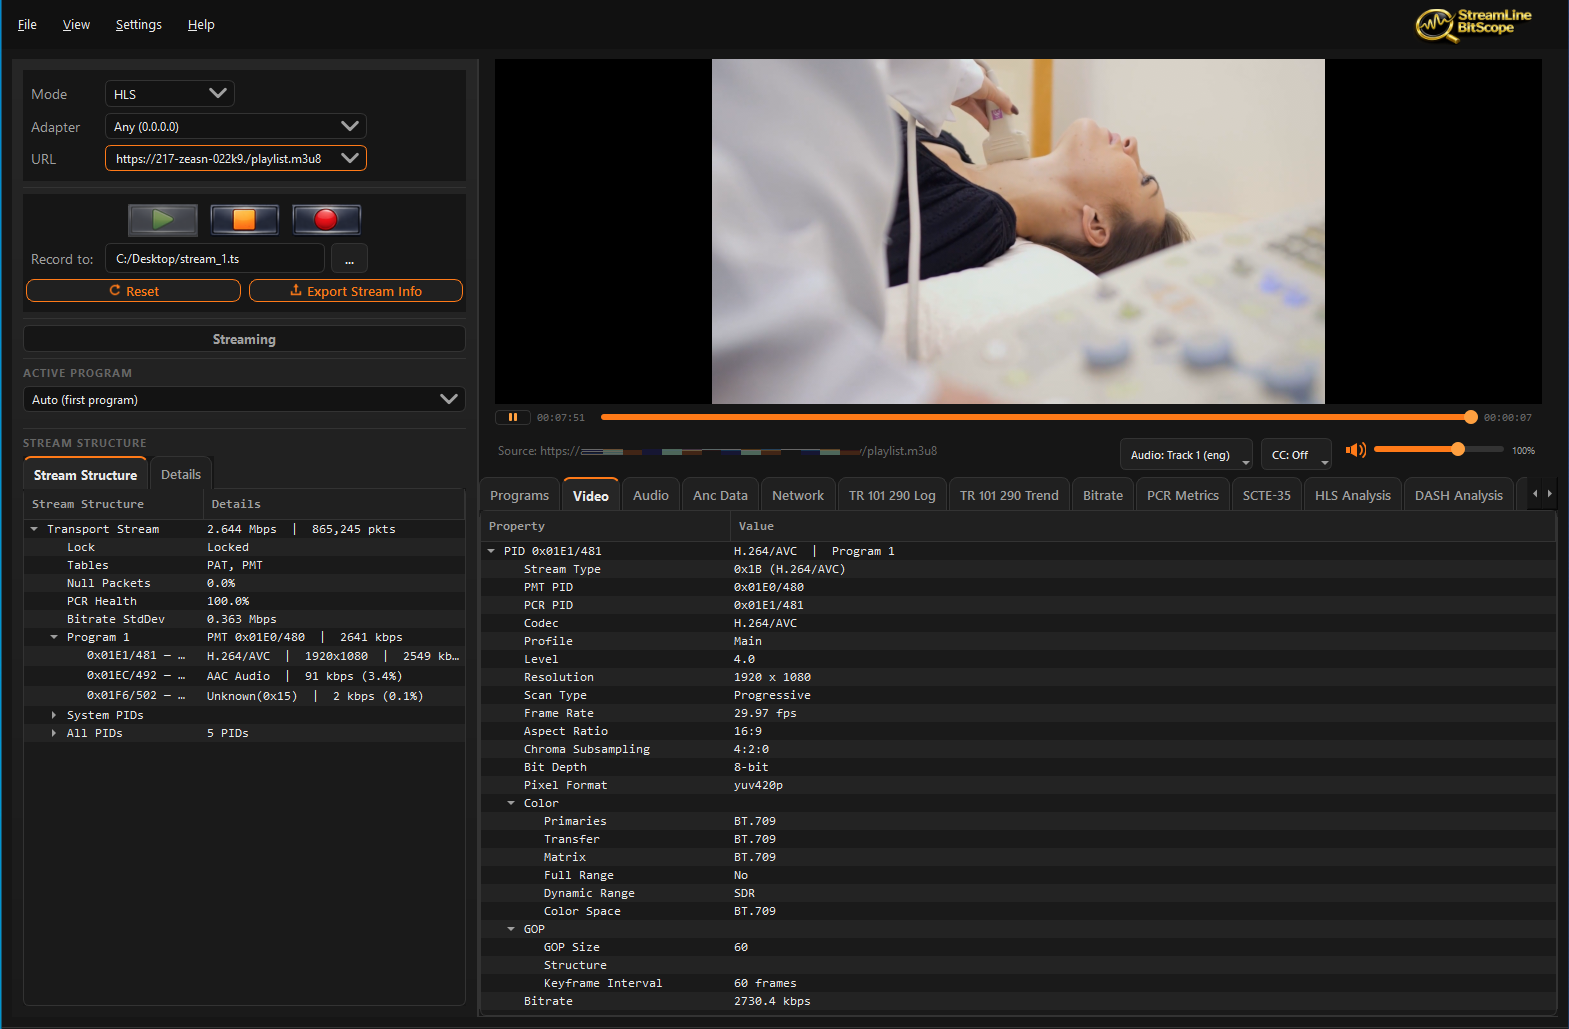
Task: Collapse the Color property group
Action: pos(511,803)
